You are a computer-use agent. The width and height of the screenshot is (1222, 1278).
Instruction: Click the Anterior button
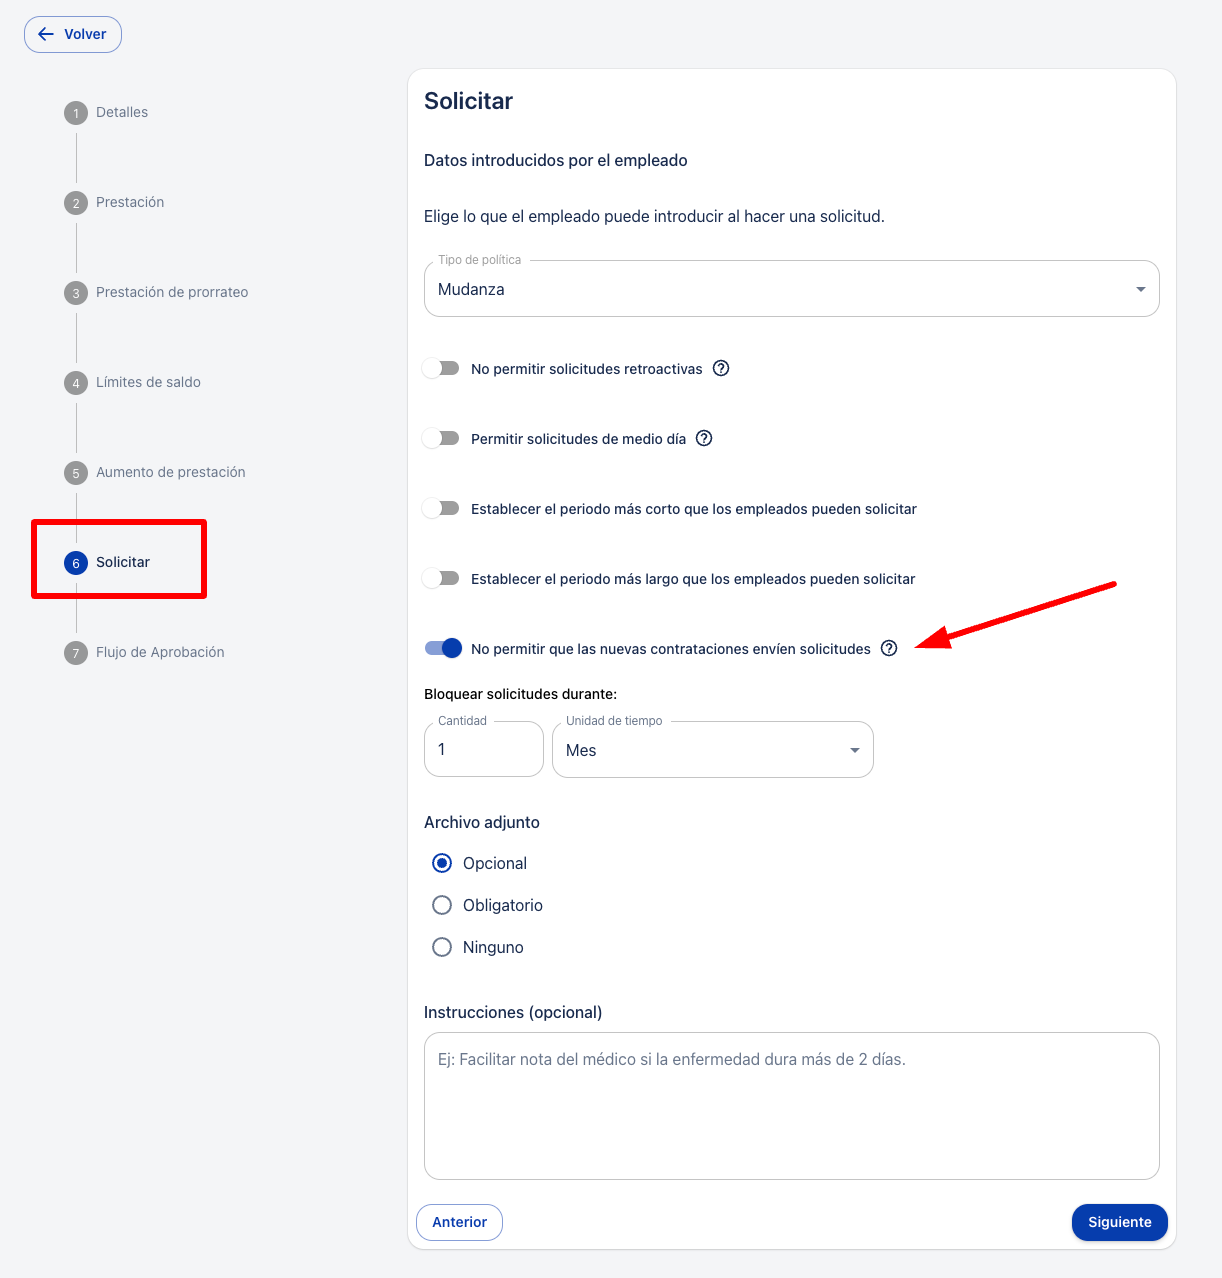point(459,1222)
